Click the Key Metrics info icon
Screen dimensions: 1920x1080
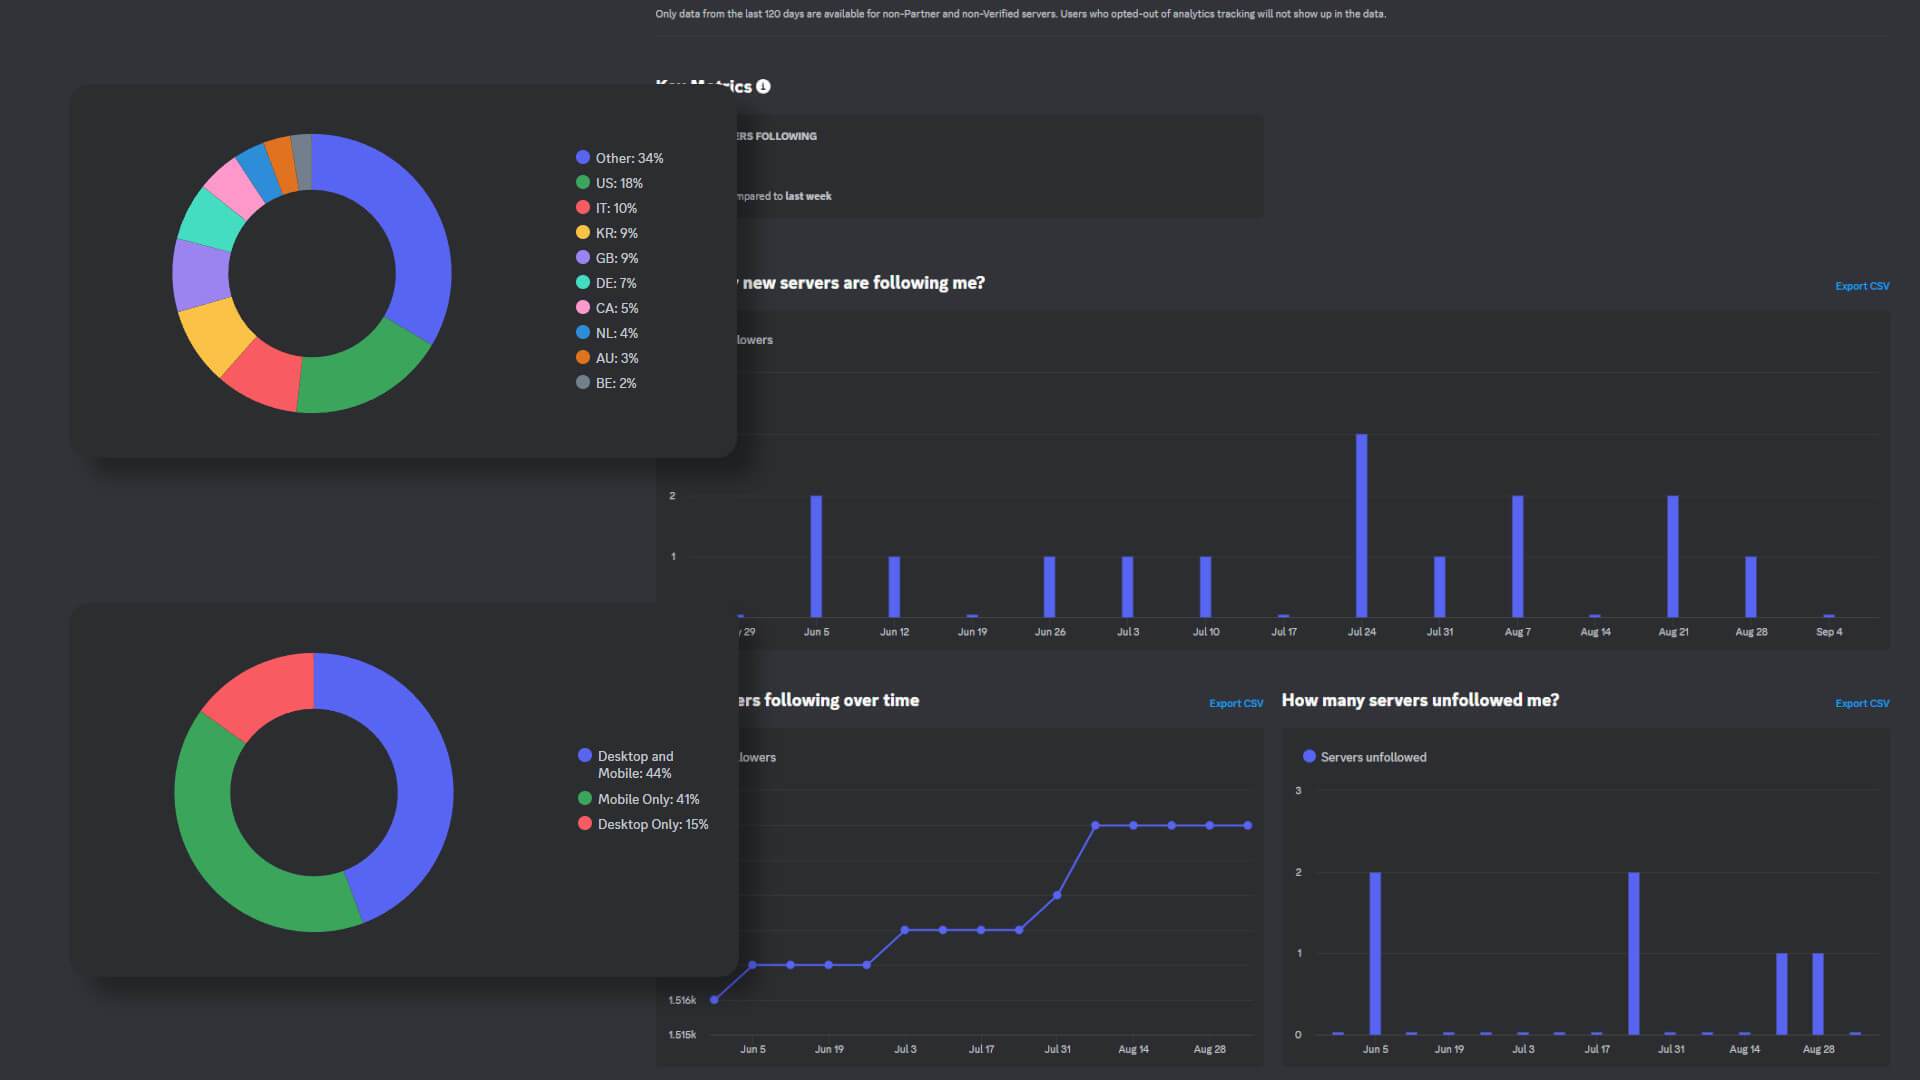point(763,87)
